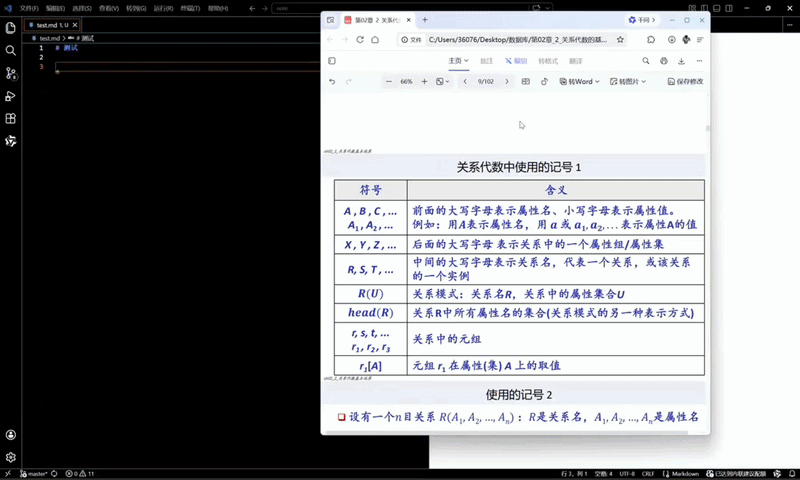Open the 文件(F) menu in VS Code

29,8
